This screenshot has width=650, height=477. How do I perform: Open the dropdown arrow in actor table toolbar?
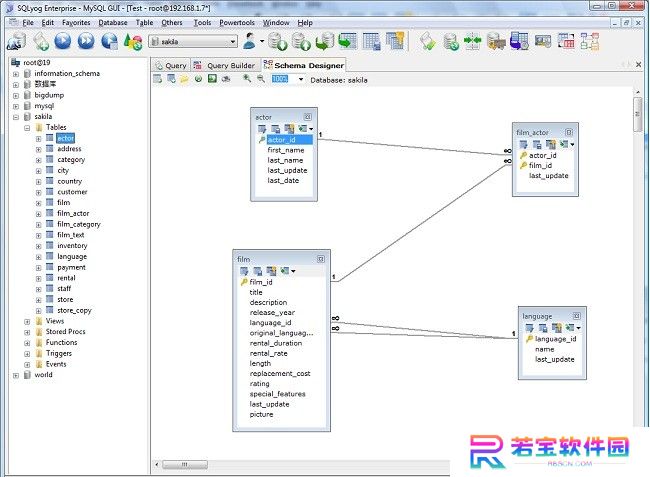(311, 129)
